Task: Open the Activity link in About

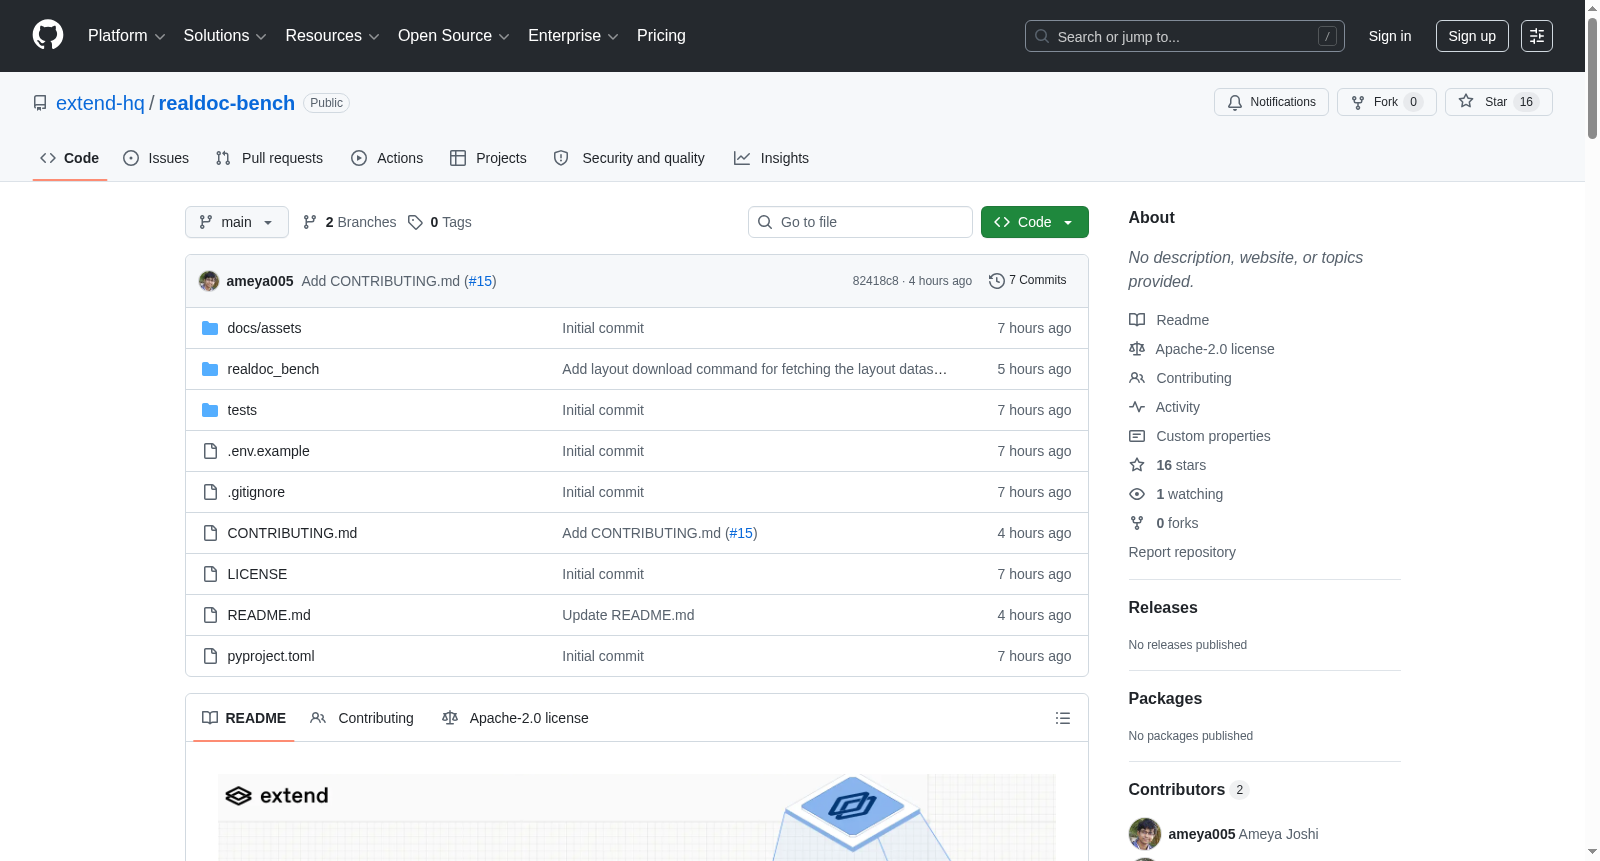Action: [x=1165, y=407]
